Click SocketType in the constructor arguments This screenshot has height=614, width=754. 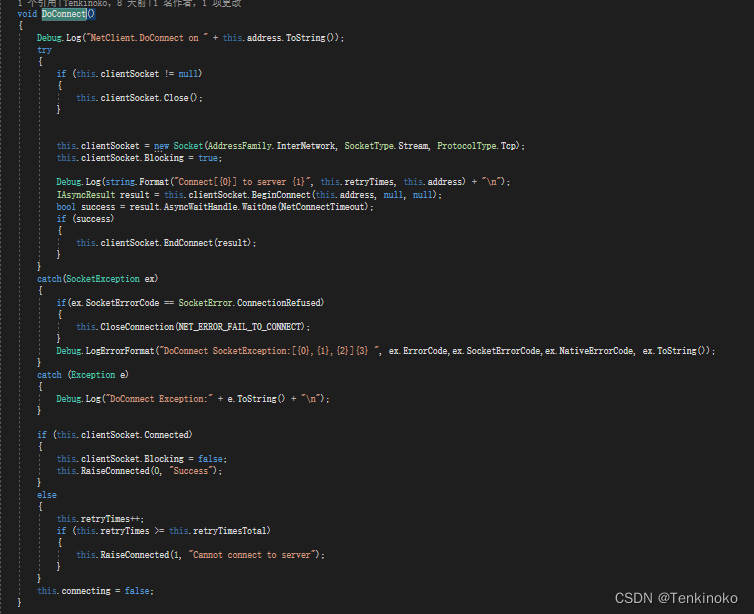(x=369, y=146)
